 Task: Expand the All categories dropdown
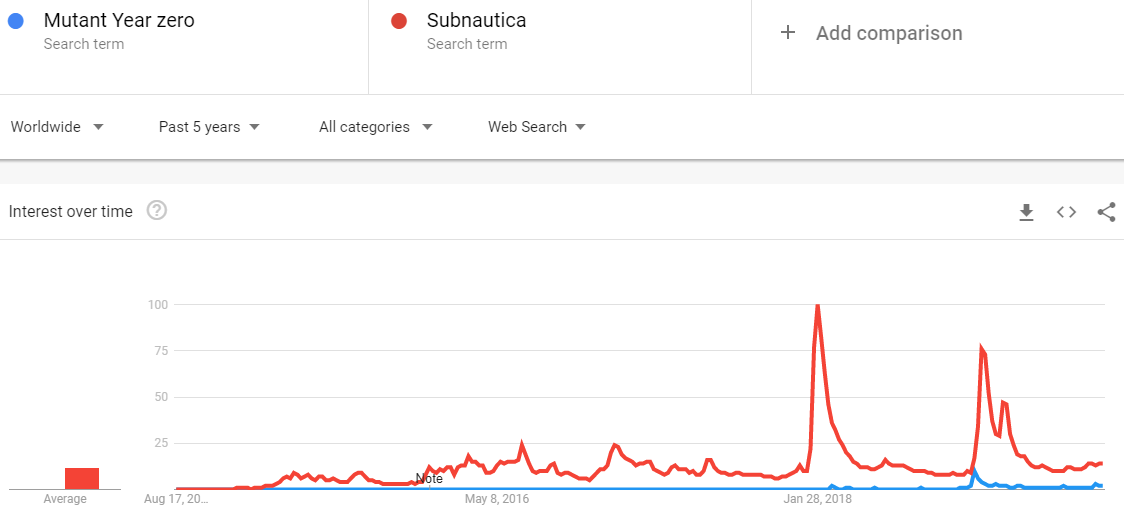click(376, 127)
